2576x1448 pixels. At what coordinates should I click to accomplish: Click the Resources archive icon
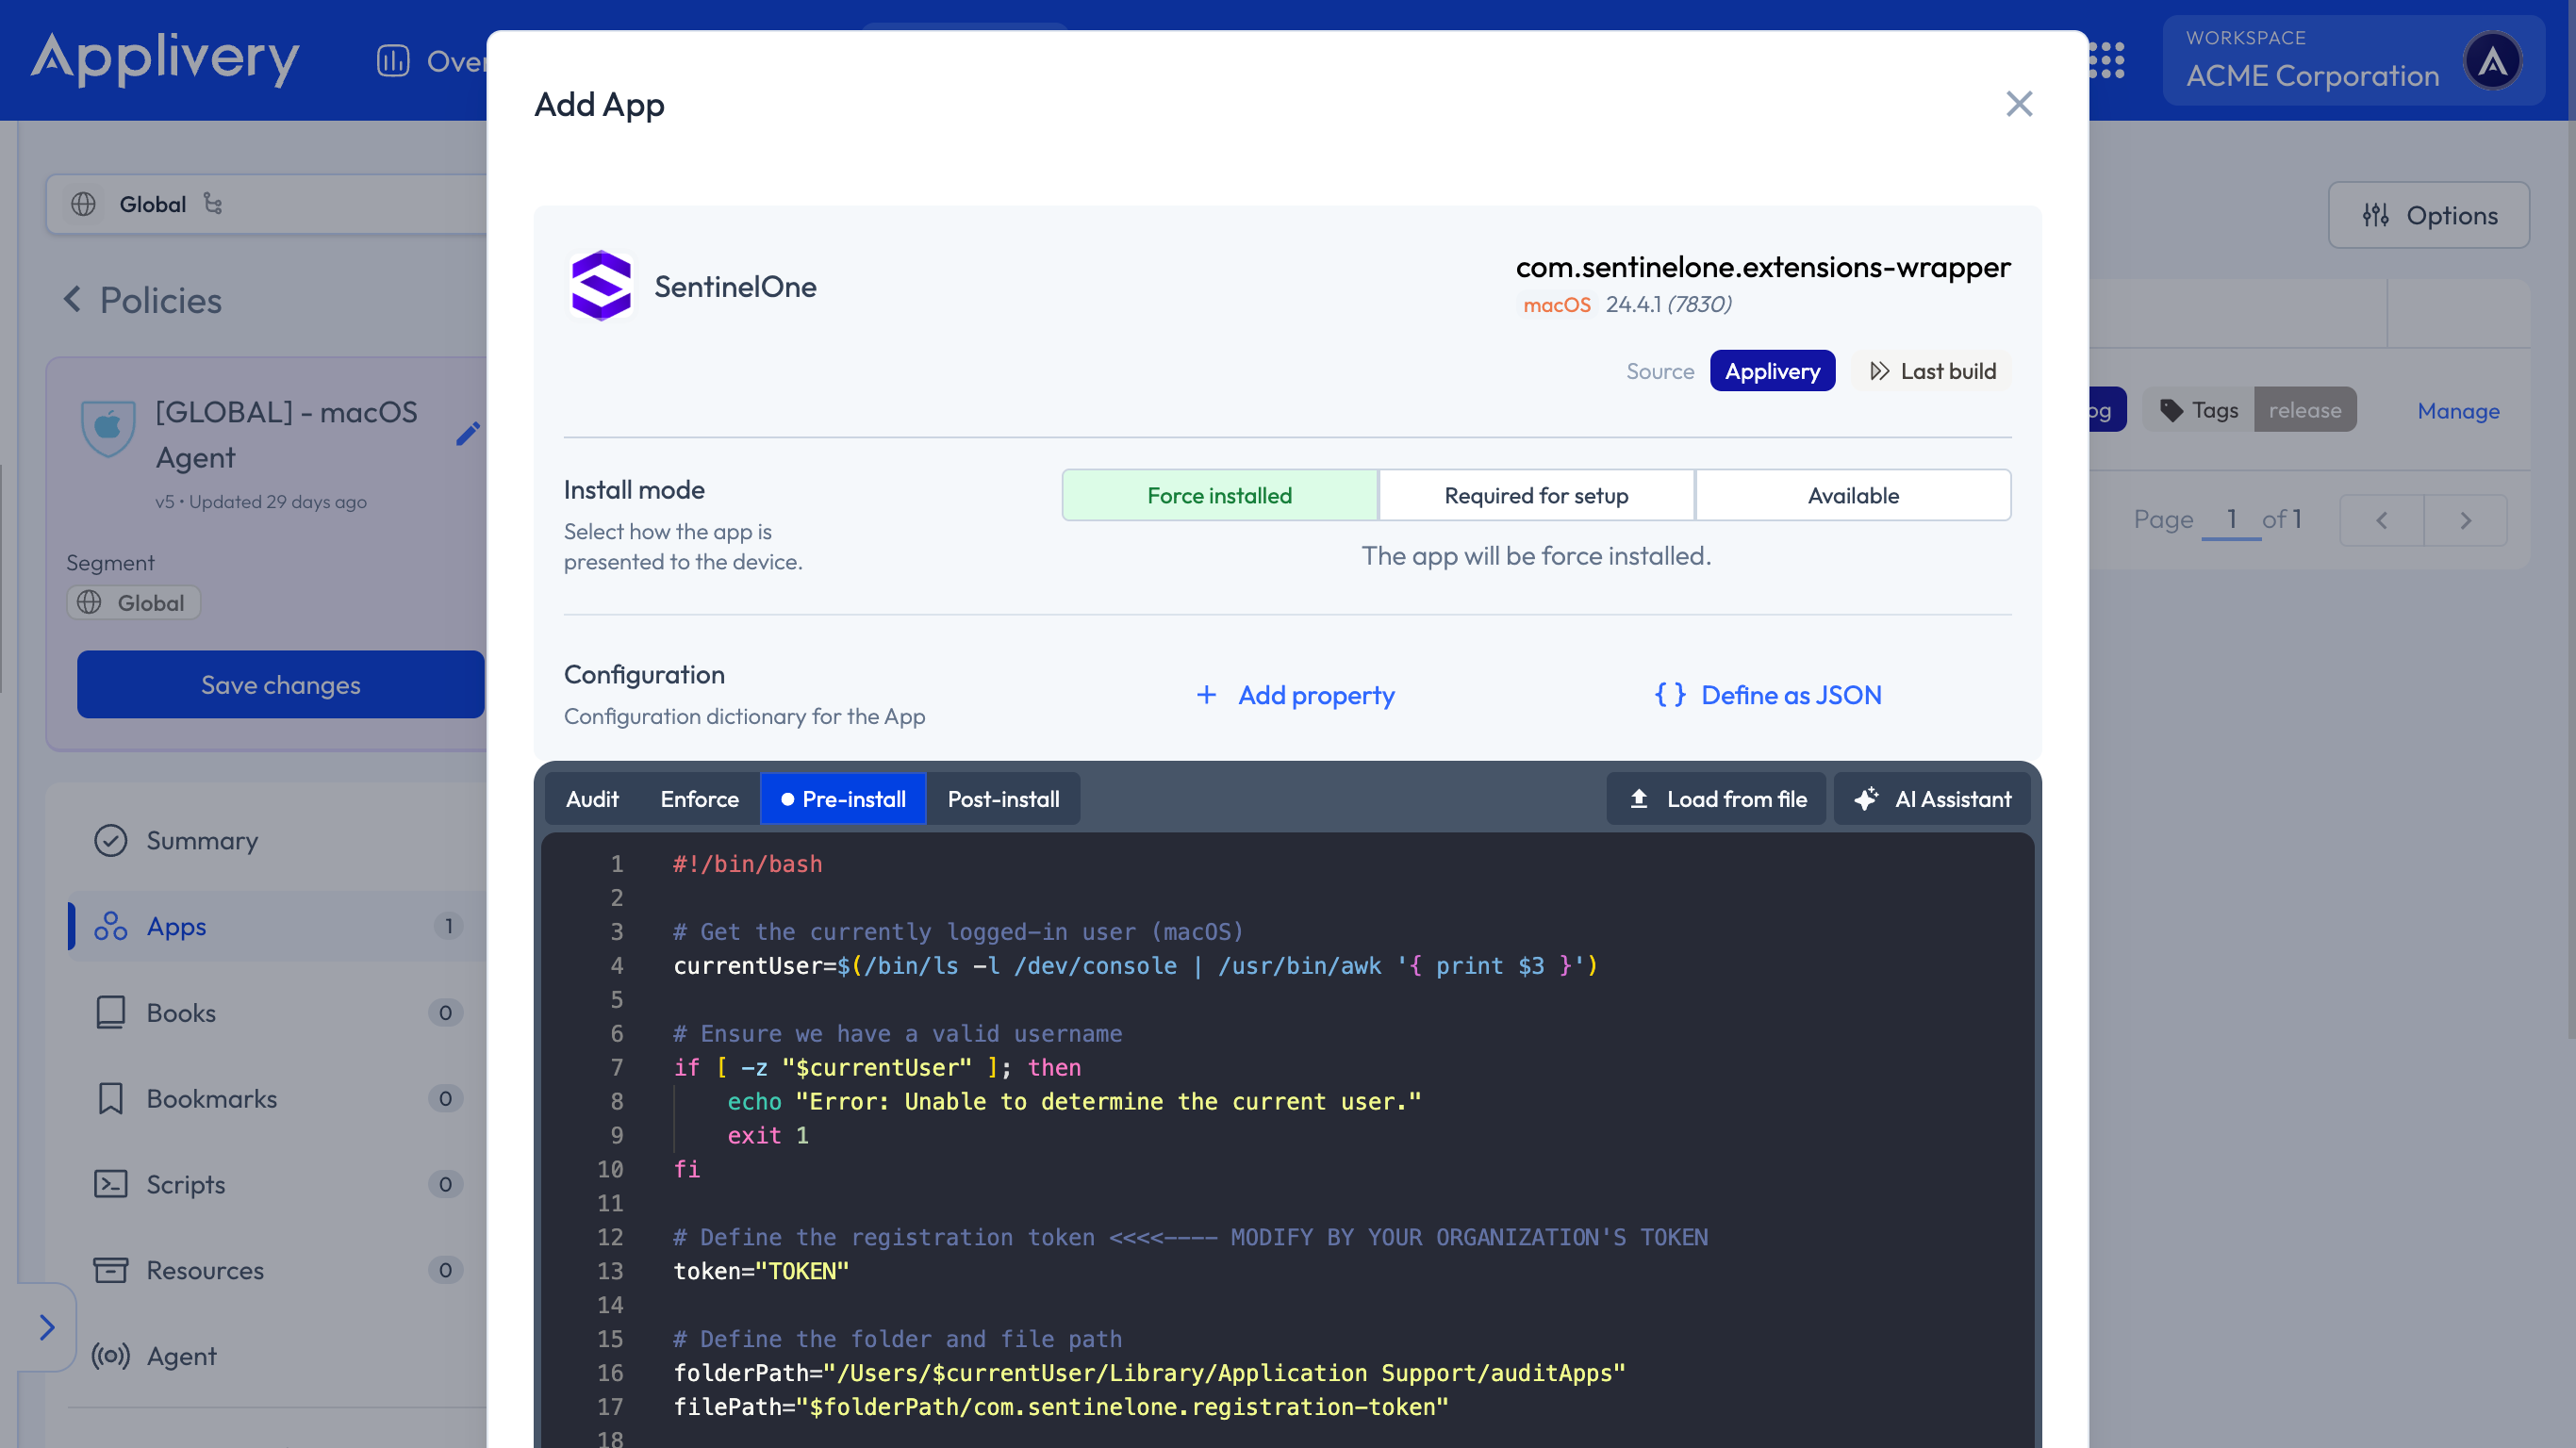tap(110, 1270)
